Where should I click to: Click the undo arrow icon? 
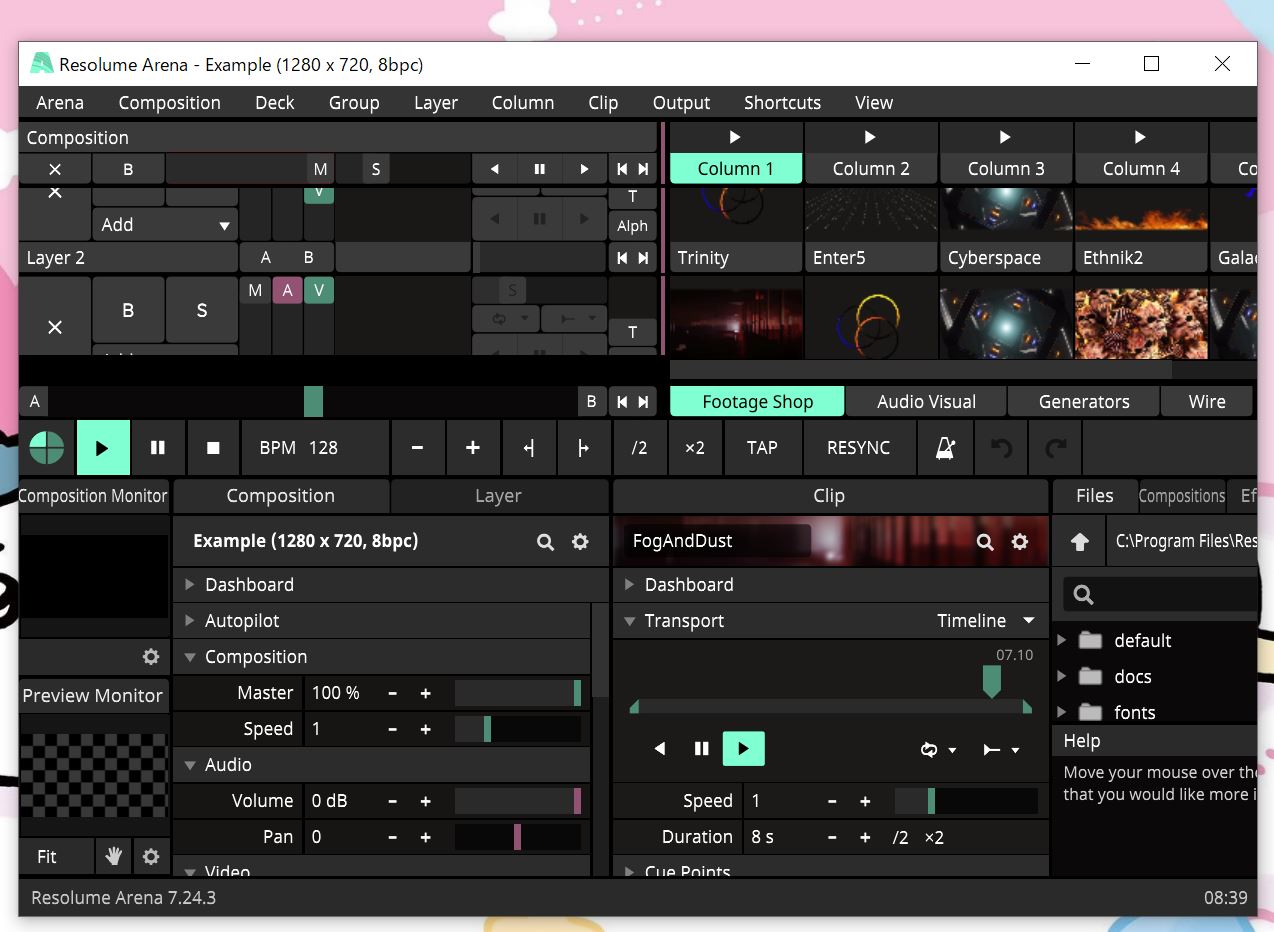pos(1001,448)
